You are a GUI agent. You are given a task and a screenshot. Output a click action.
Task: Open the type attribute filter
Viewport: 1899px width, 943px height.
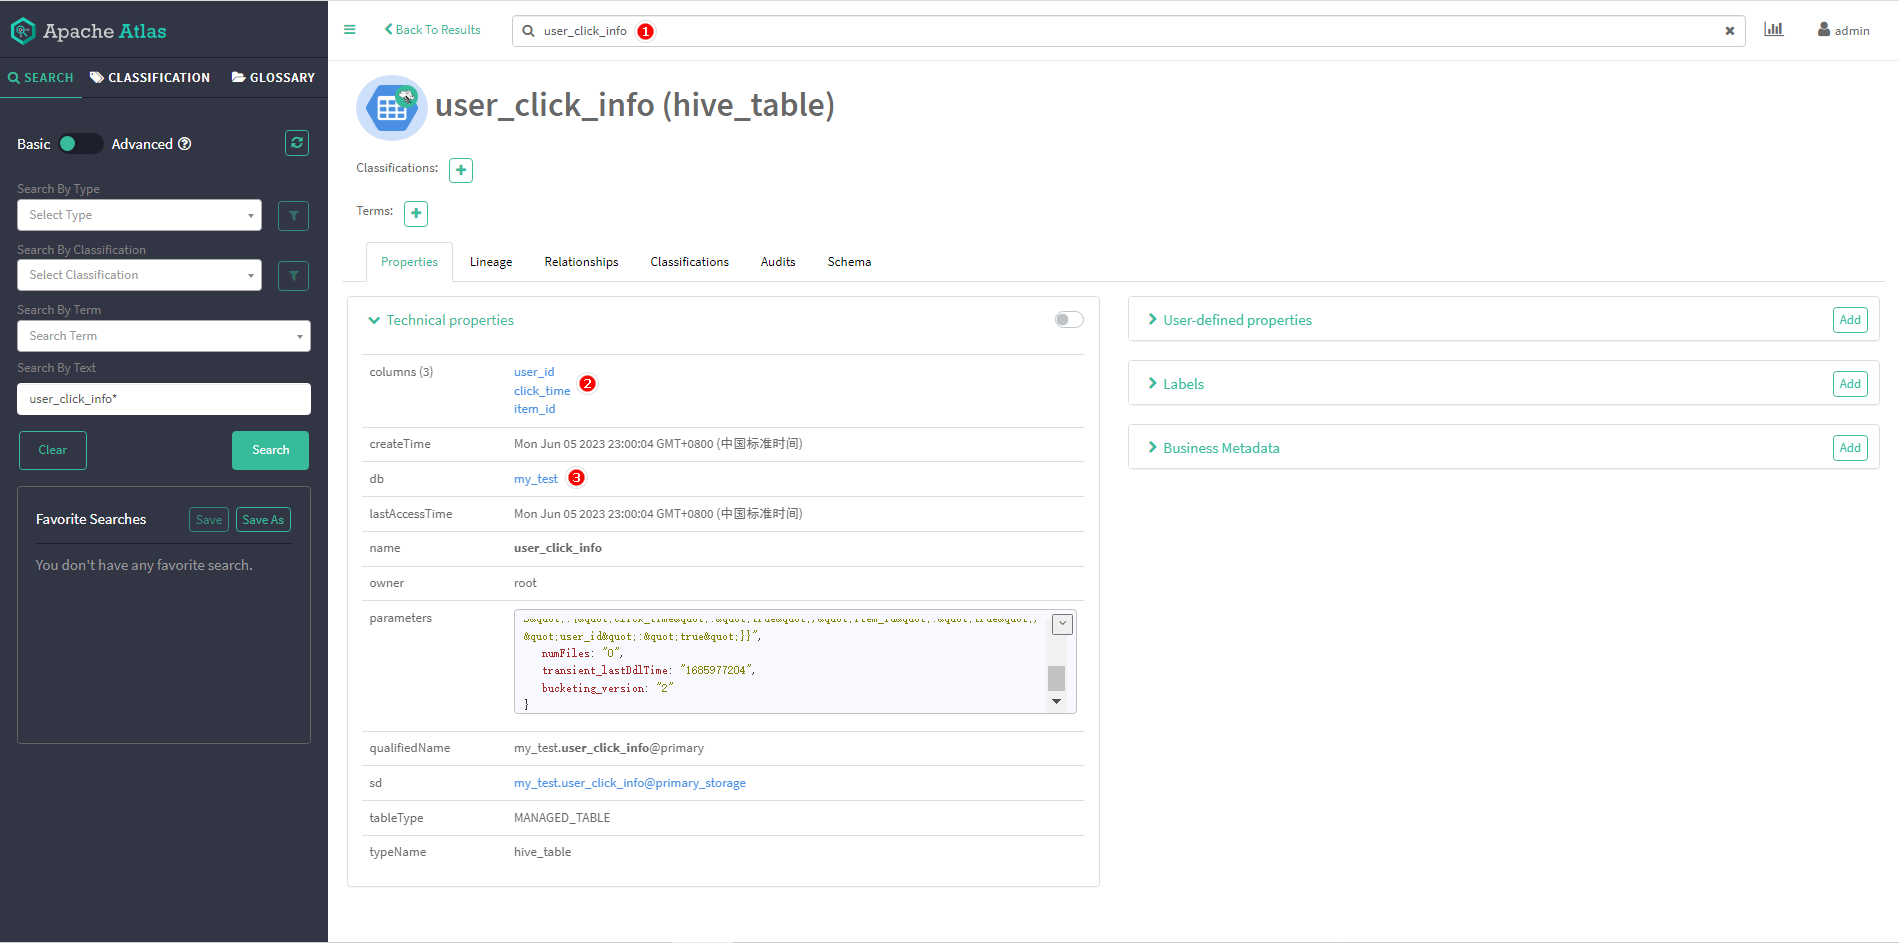point(293,215)
